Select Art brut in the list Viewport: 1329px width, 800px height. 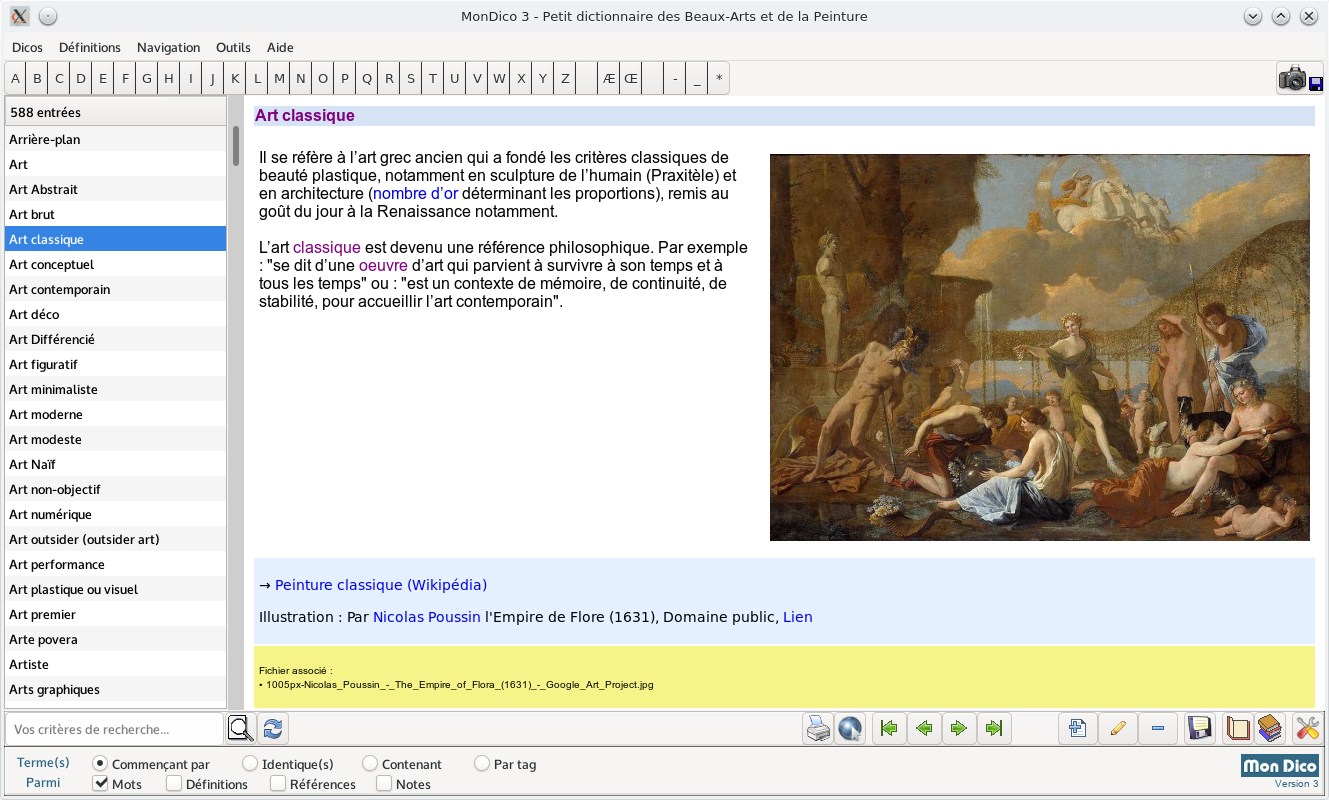tap(116, 214)
